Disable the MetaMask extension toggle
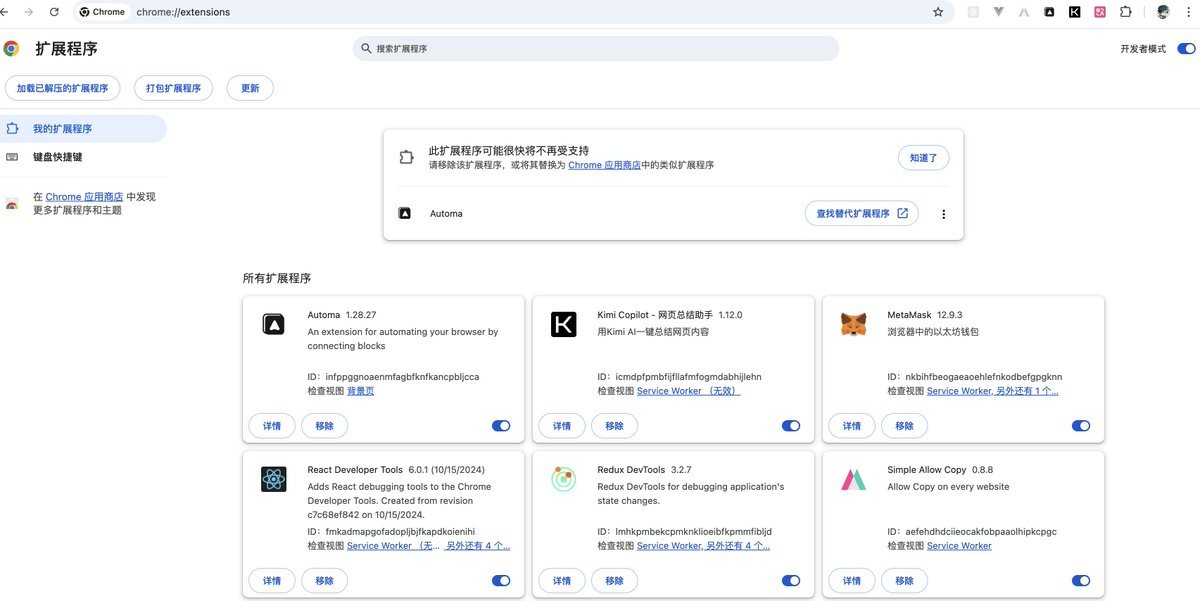The image size is (1200, 601). pos(1081,426)
